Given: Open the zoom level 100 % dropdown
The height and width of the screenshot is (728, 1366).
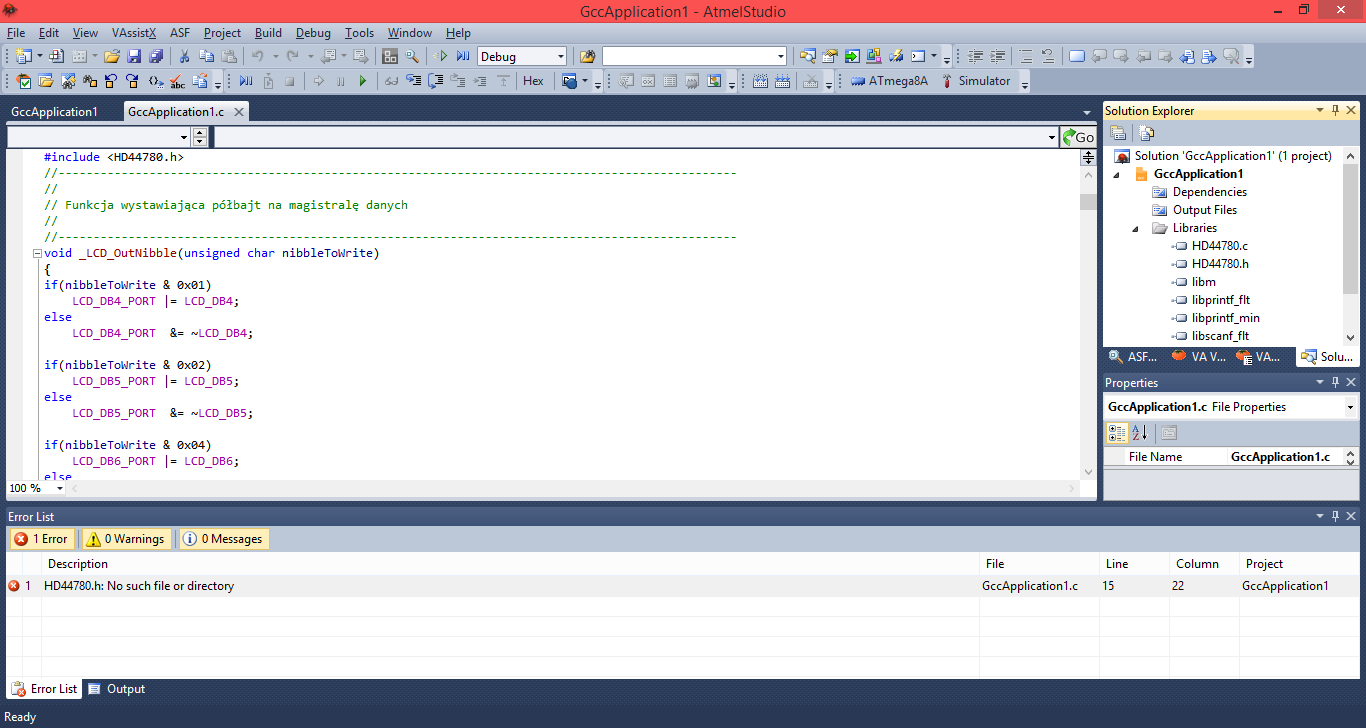Looking at the screenshot, I should (x=59, y=489).
